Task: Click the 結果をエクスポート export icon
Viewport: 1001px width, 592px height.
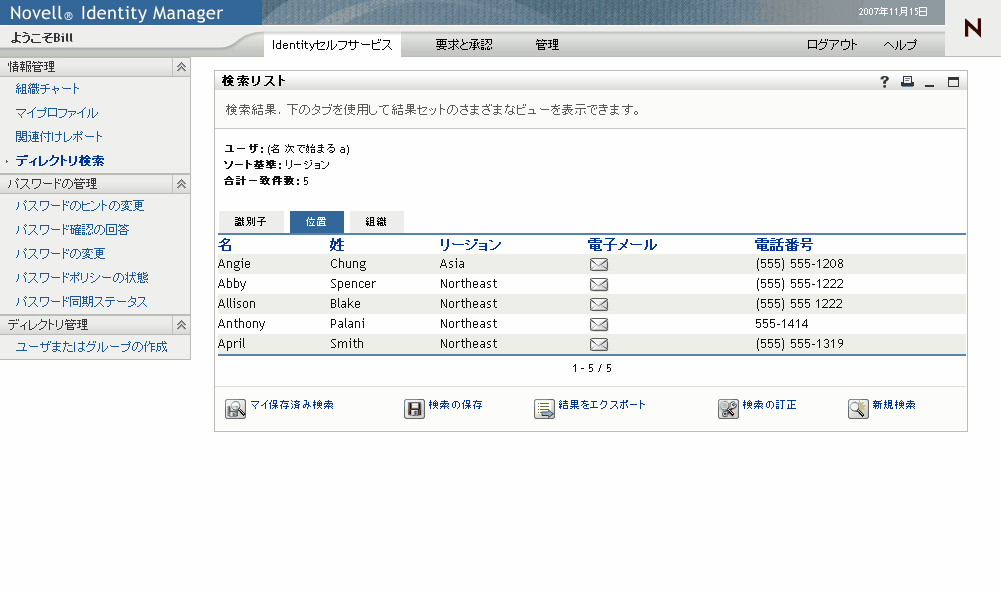Action: tap(545, 409)
